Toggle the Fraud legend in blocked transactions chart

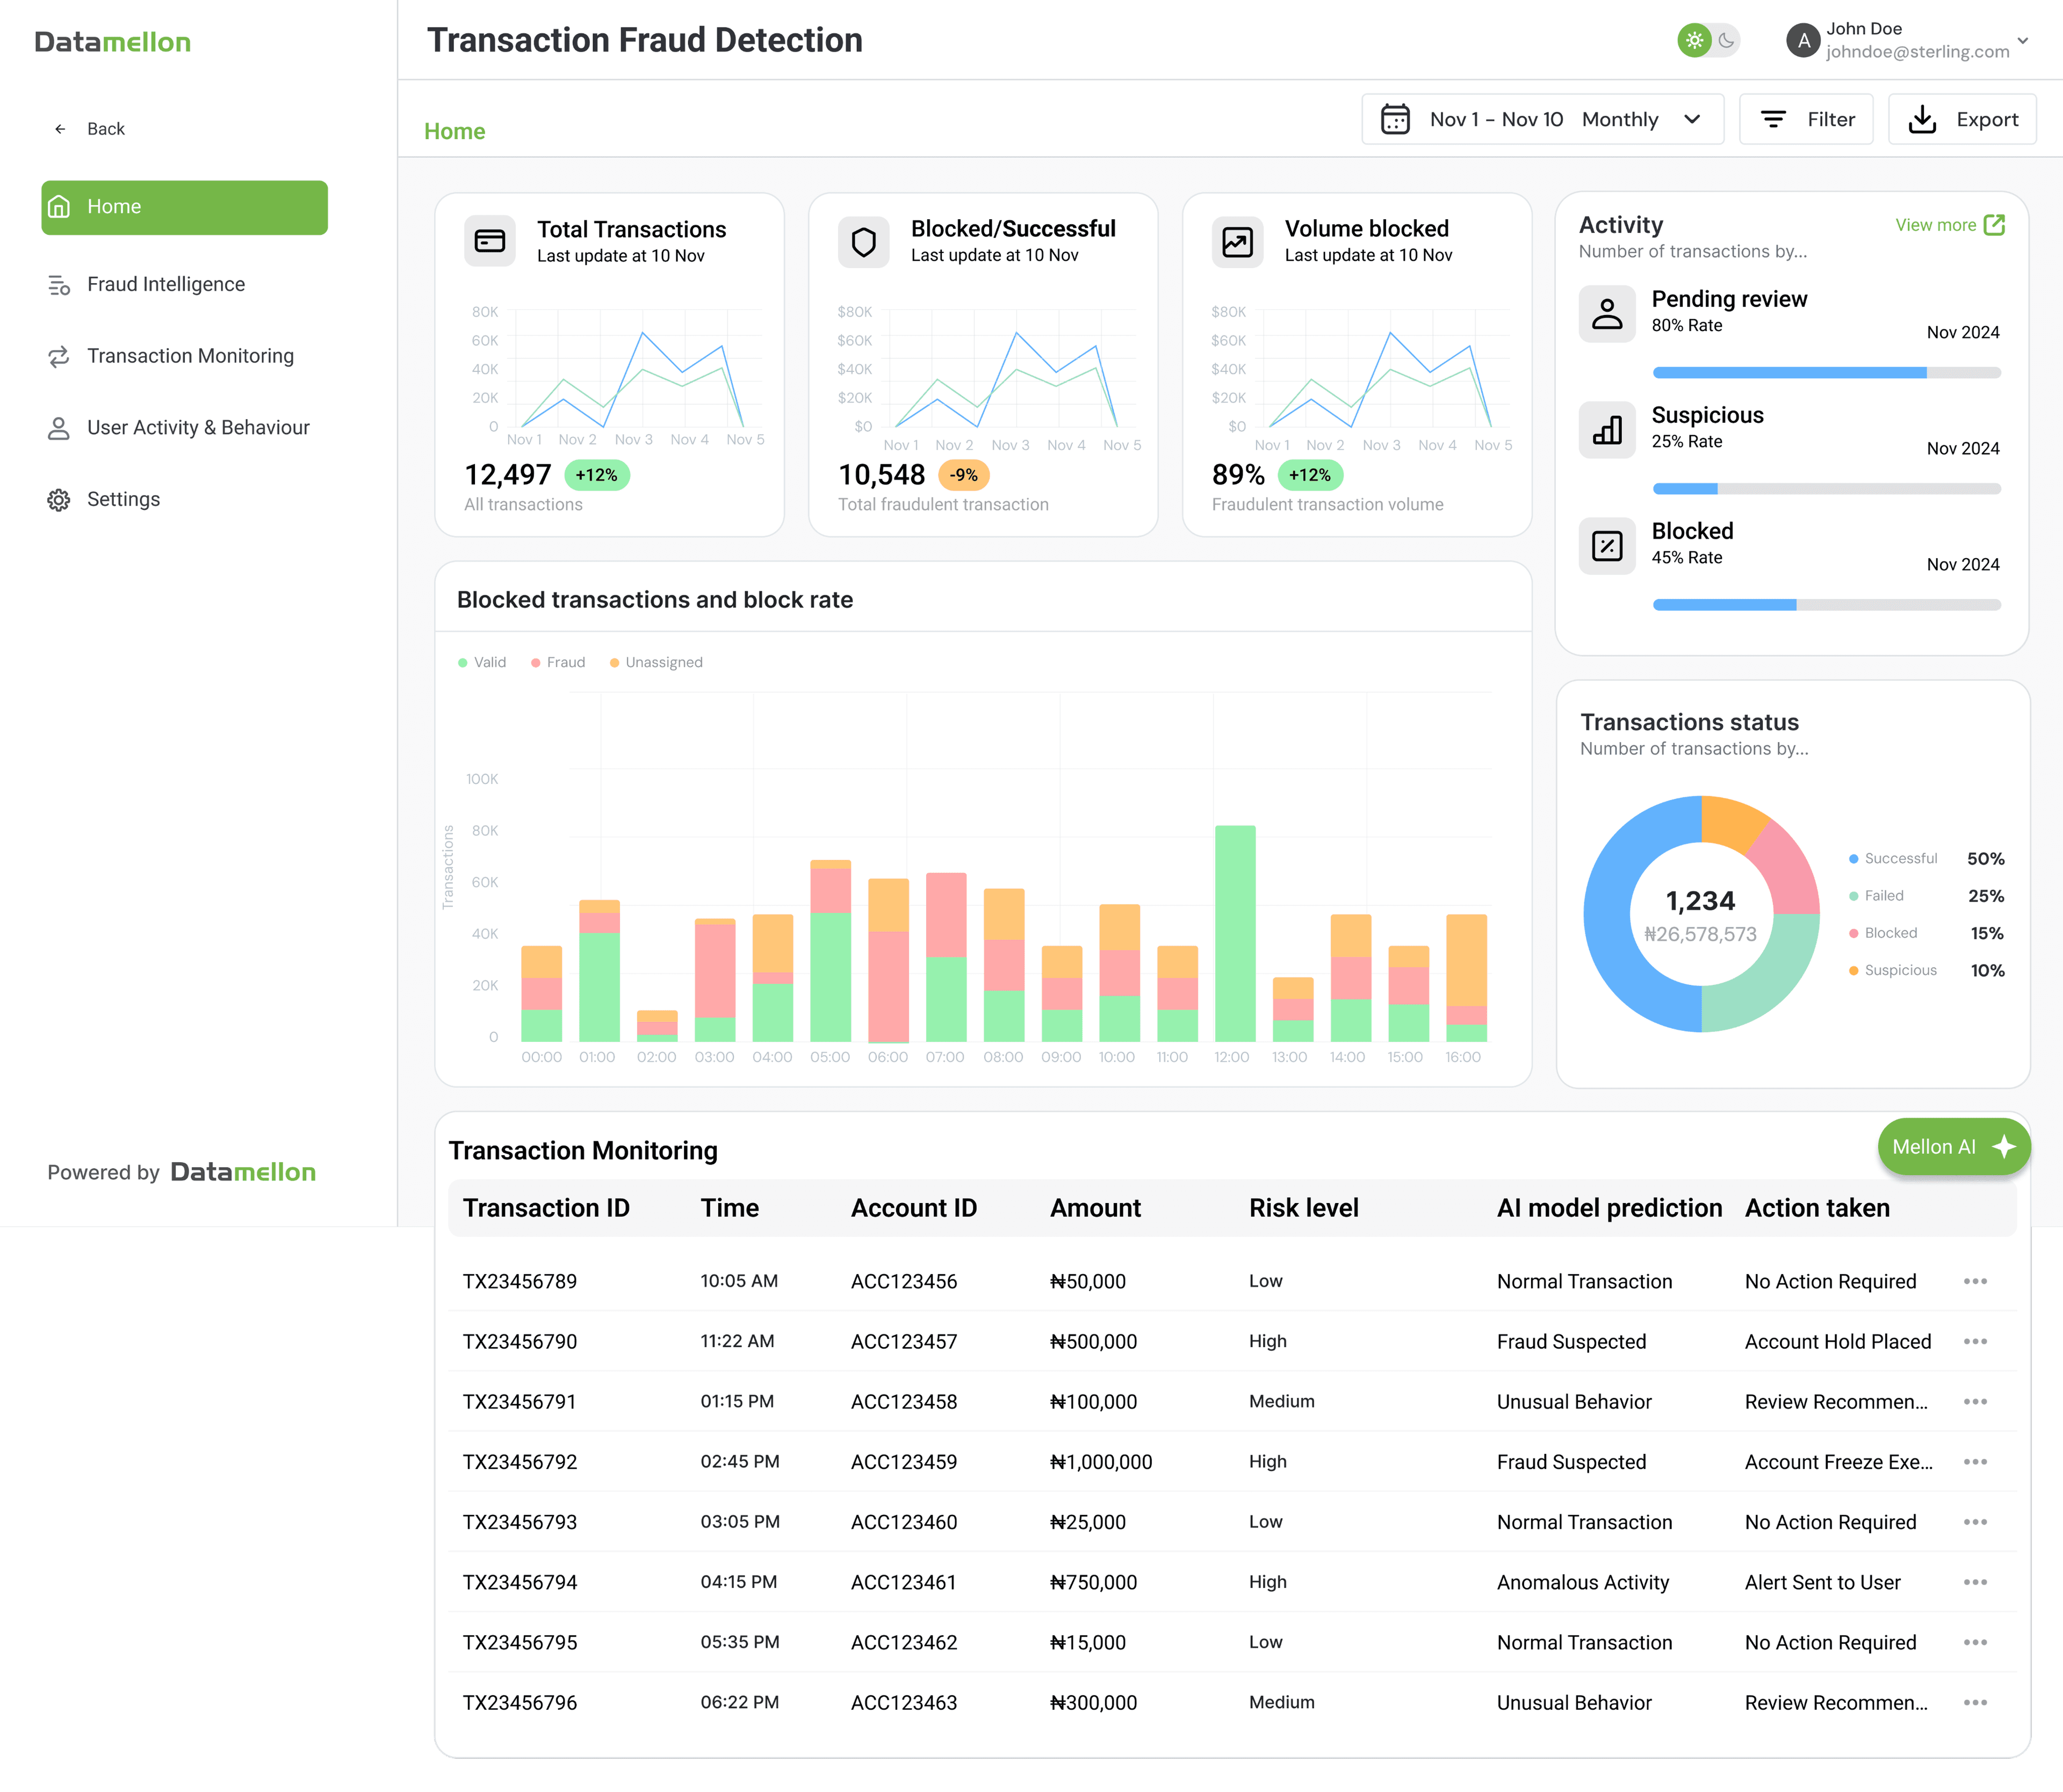pyautogui.click(x=558, y=662)
